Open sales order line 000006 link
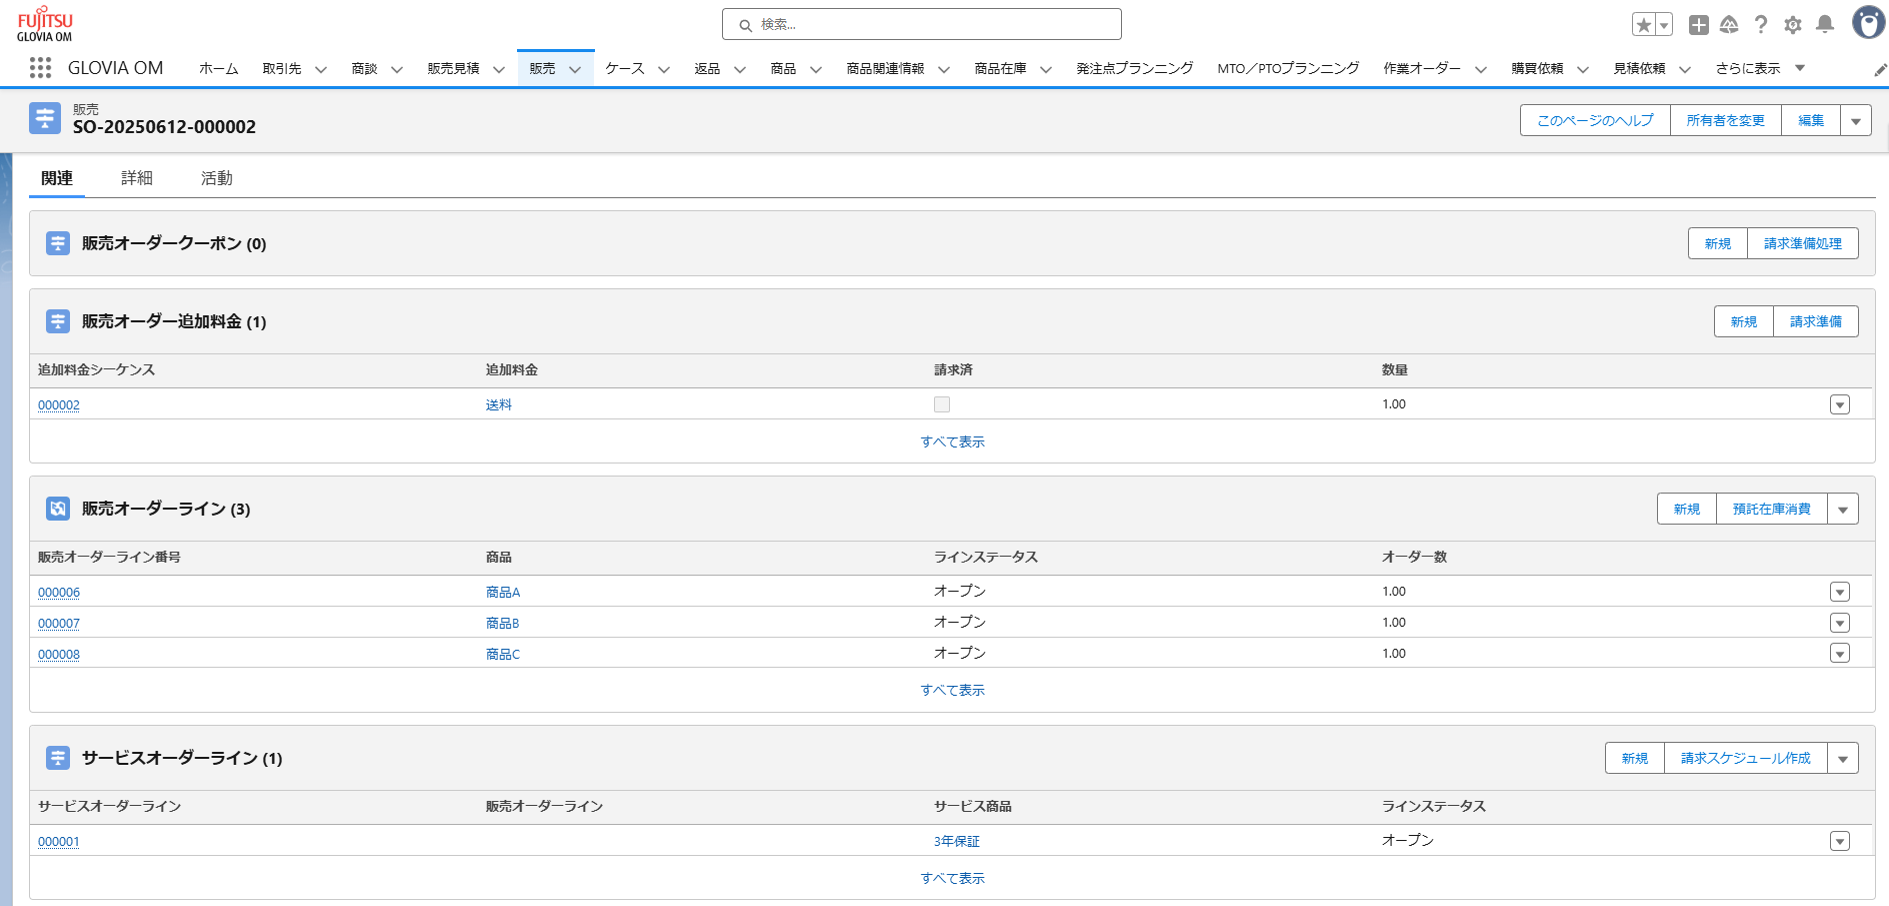The height and width of the screenshot is (906, 1889). coord(59,592)
